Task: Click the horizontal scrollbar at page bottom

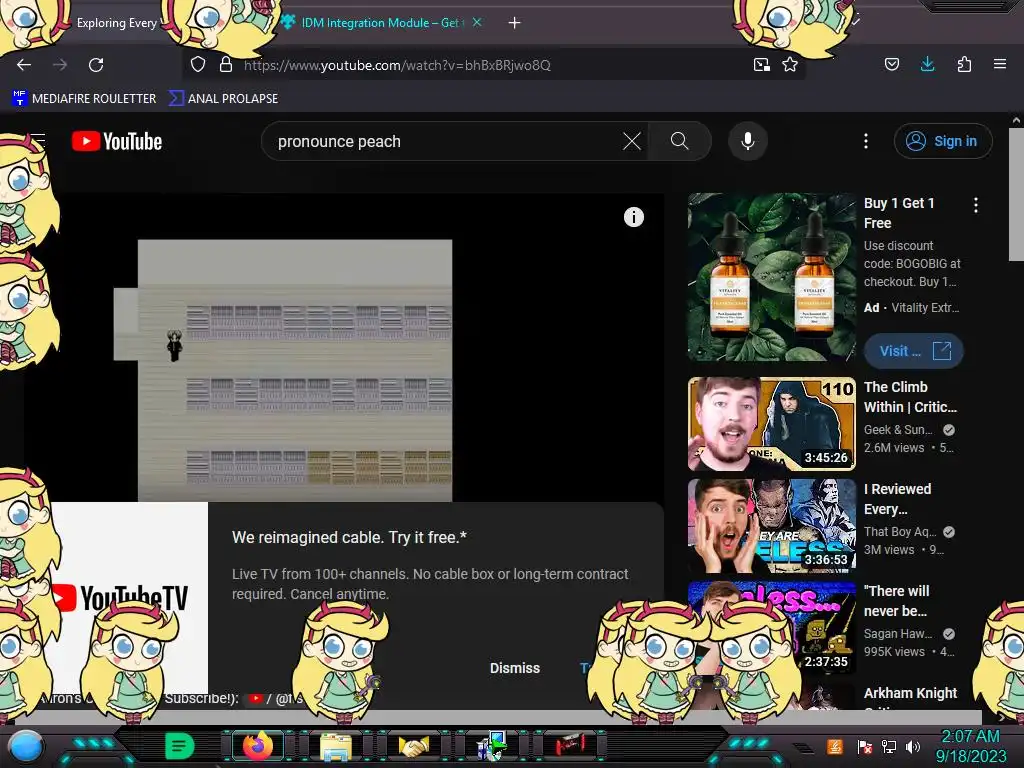Action: tap(498, 717)
